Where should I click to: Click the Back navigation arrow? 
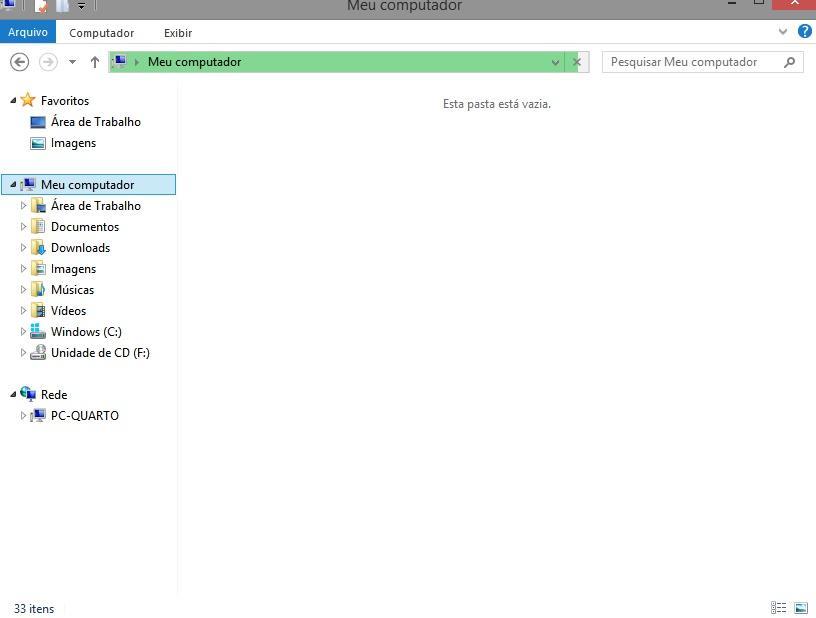(19, 62)
